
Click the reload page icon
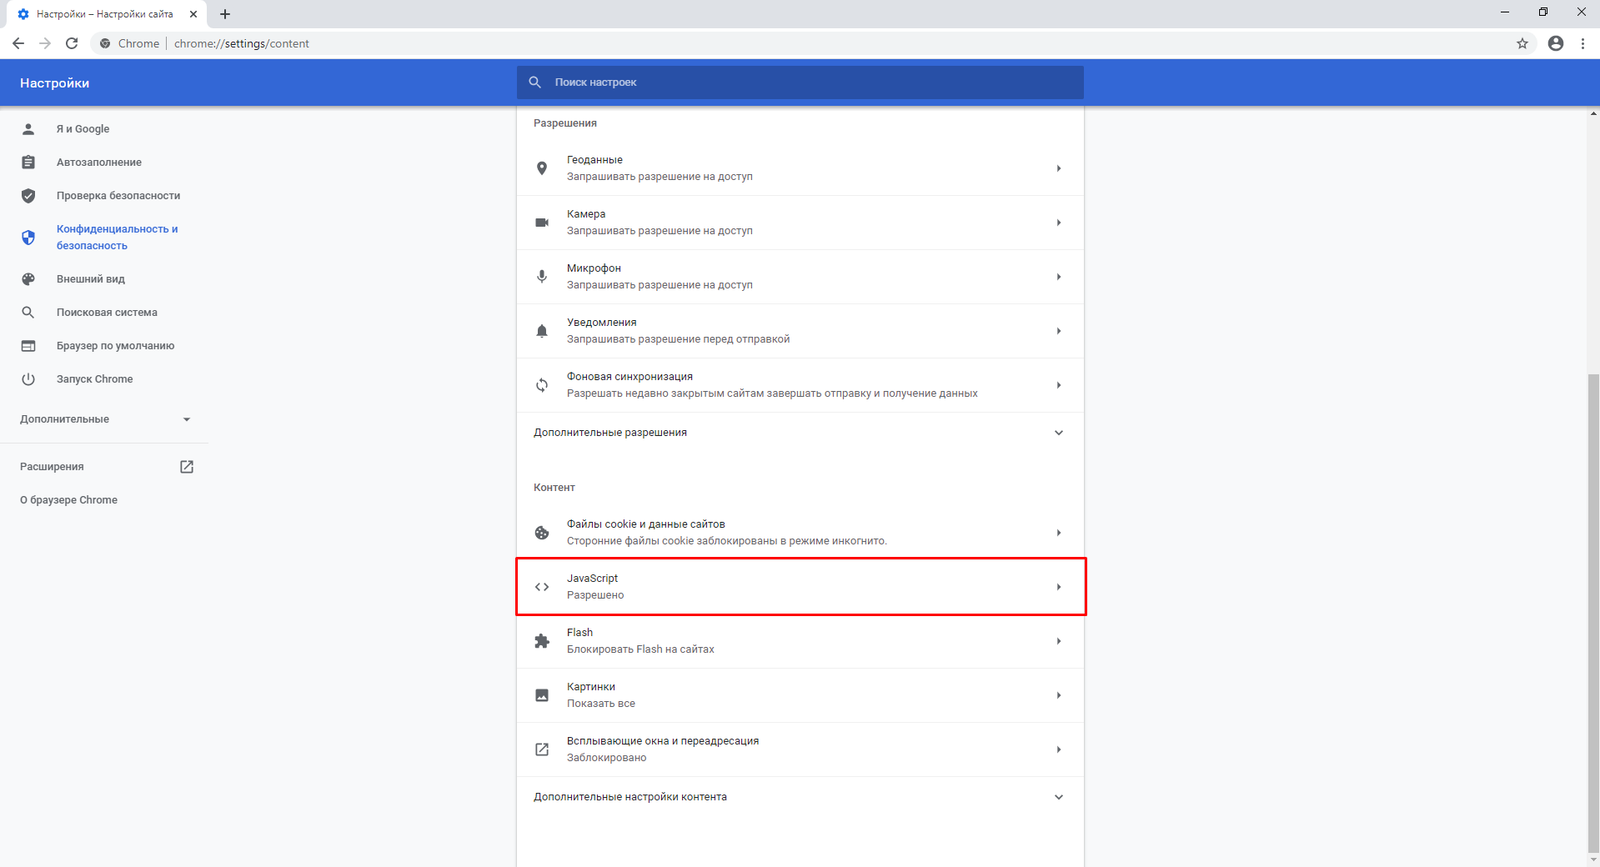tap(72, 43)
